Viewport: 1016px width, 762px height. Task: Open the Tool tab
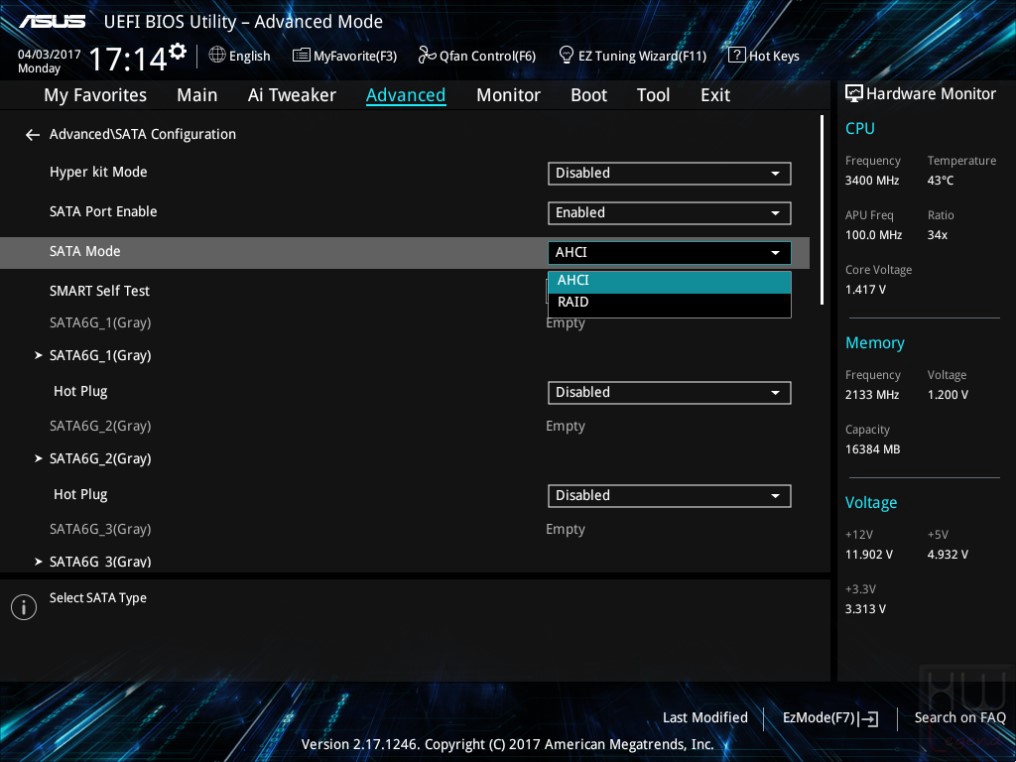click(x=653, y=95)
